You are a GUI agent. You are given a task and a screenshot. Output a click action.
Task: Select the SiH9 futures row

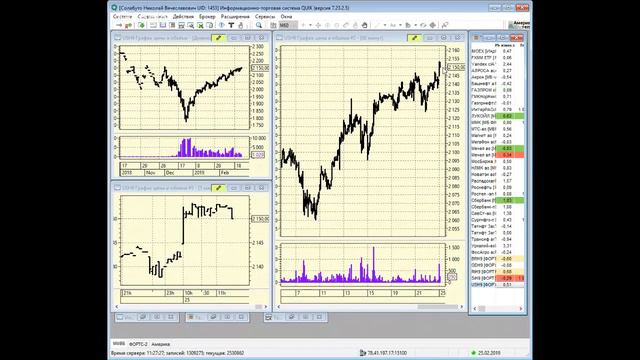click(x=498, y=278)
